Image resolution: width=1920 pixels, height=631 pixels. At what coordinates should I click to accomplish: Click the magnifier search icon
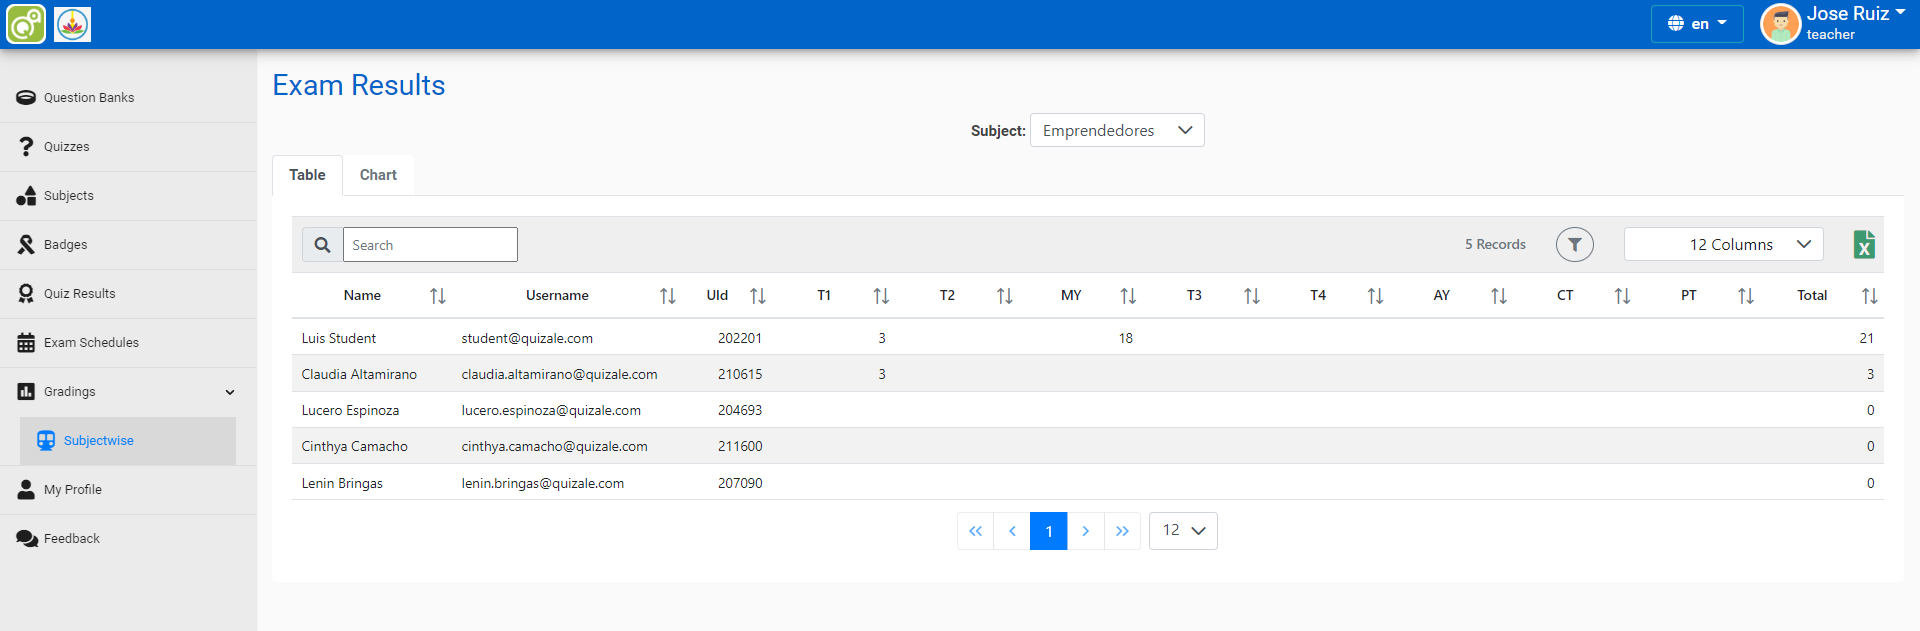(322, 245)
